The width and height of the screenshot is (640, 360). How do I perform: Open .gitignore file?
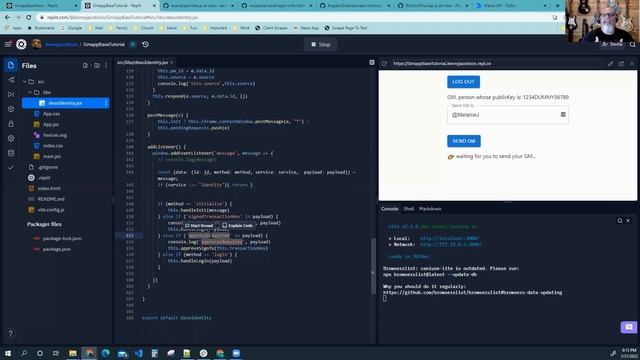pos(48,167)
